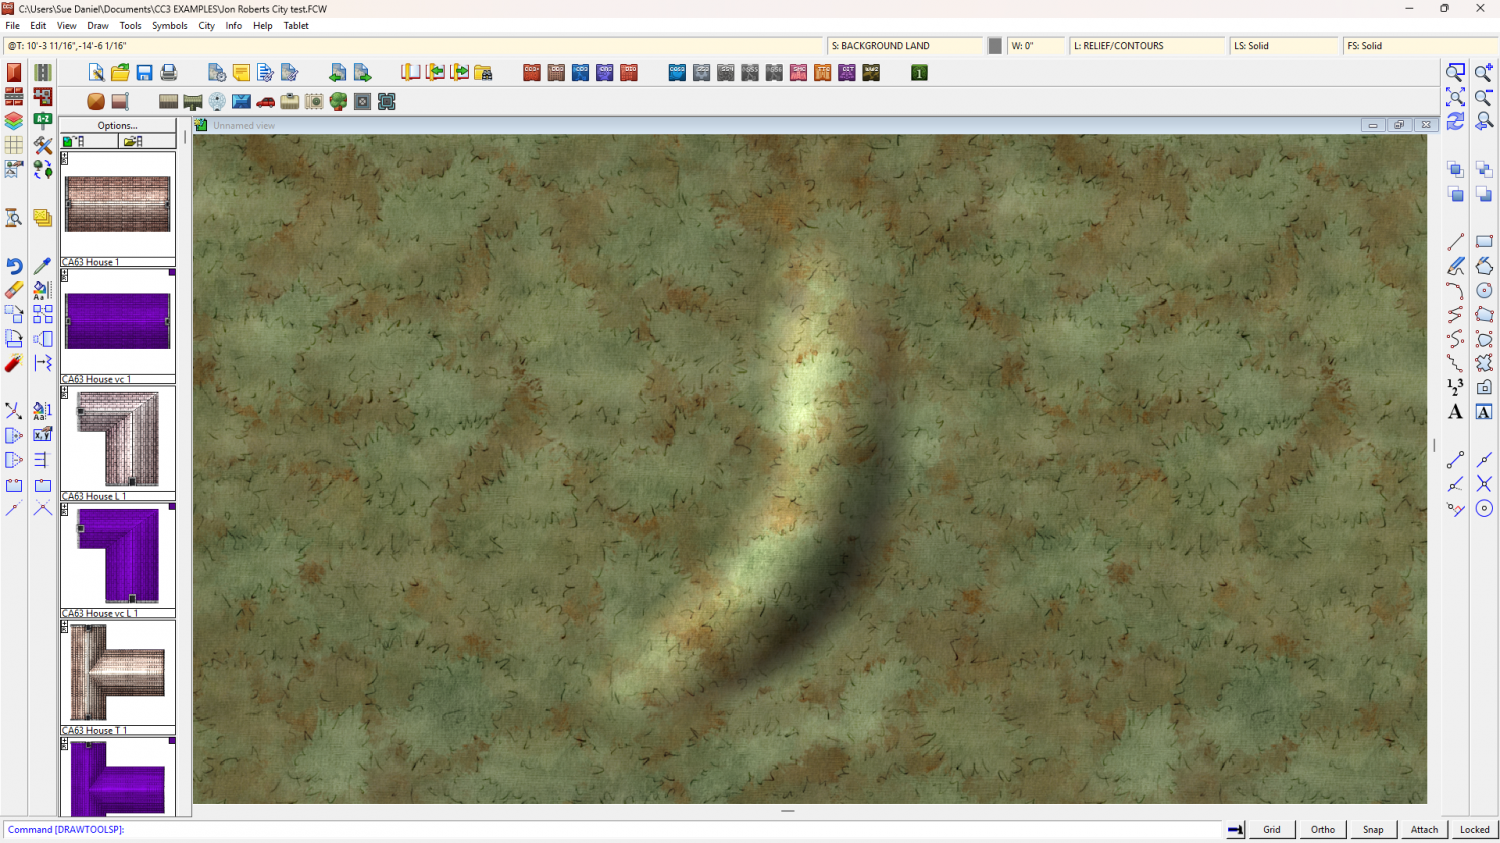
Task: Click the Options... button in symbol catalog
Action: pos(117,125)
